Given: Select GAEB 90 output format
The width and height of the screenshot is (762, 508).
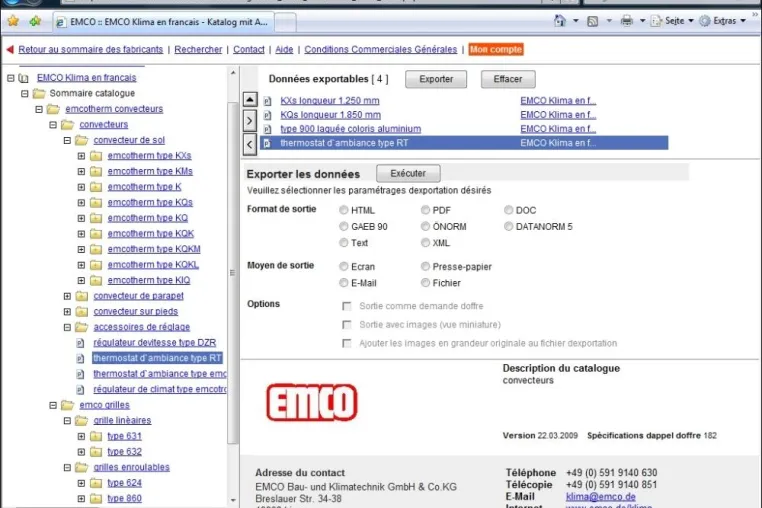Looking at the screenshot, I should pos(344,227).
